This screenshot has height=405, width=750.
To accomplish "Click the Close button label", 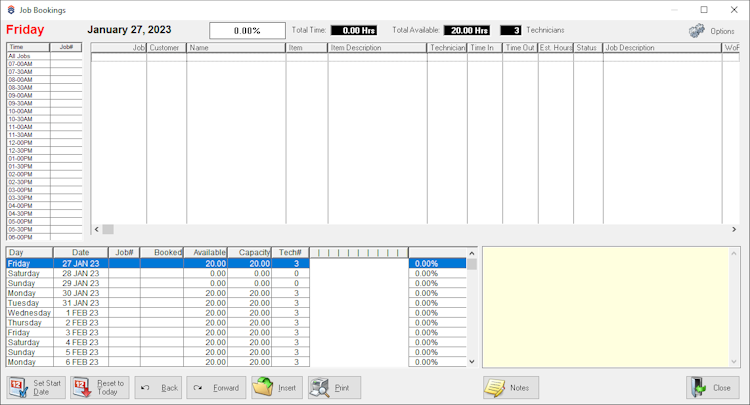I will (721, 388).
